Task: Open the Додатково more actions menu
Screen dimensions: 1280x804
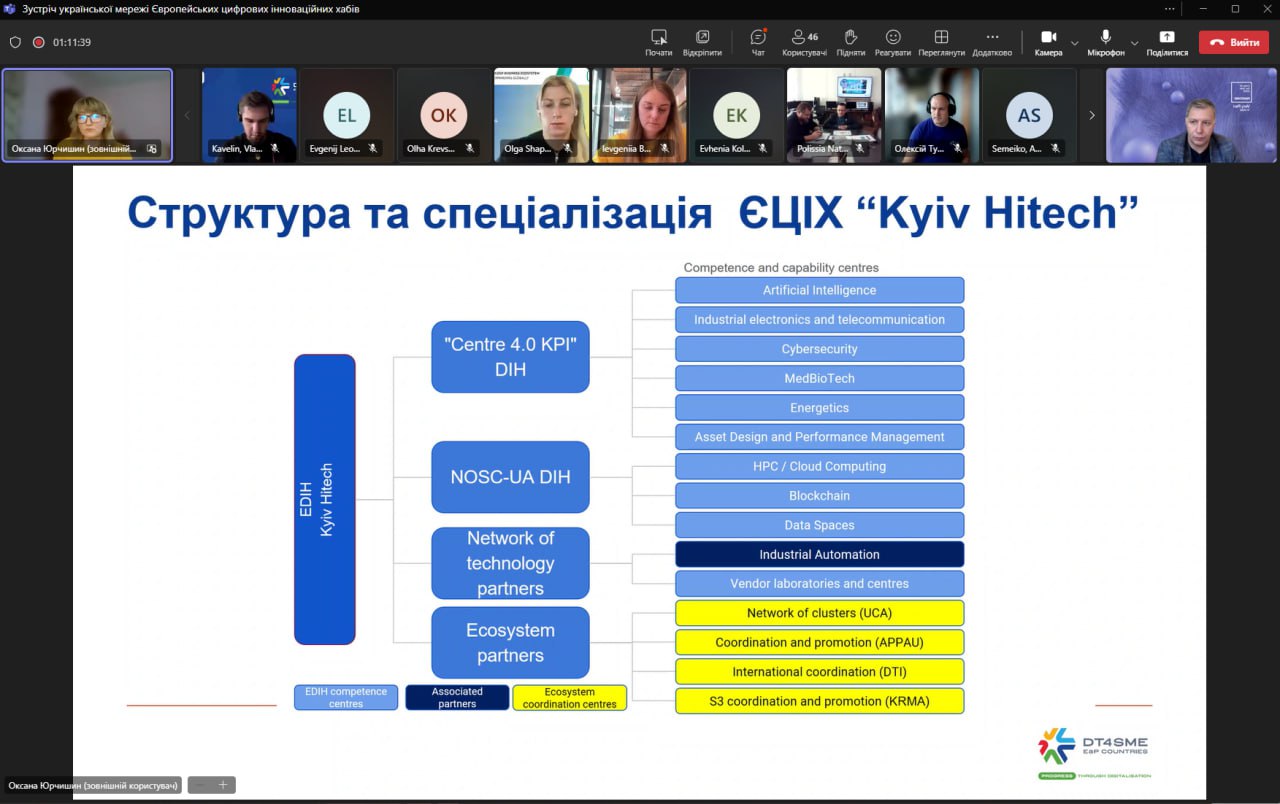Action: [992, 38]
